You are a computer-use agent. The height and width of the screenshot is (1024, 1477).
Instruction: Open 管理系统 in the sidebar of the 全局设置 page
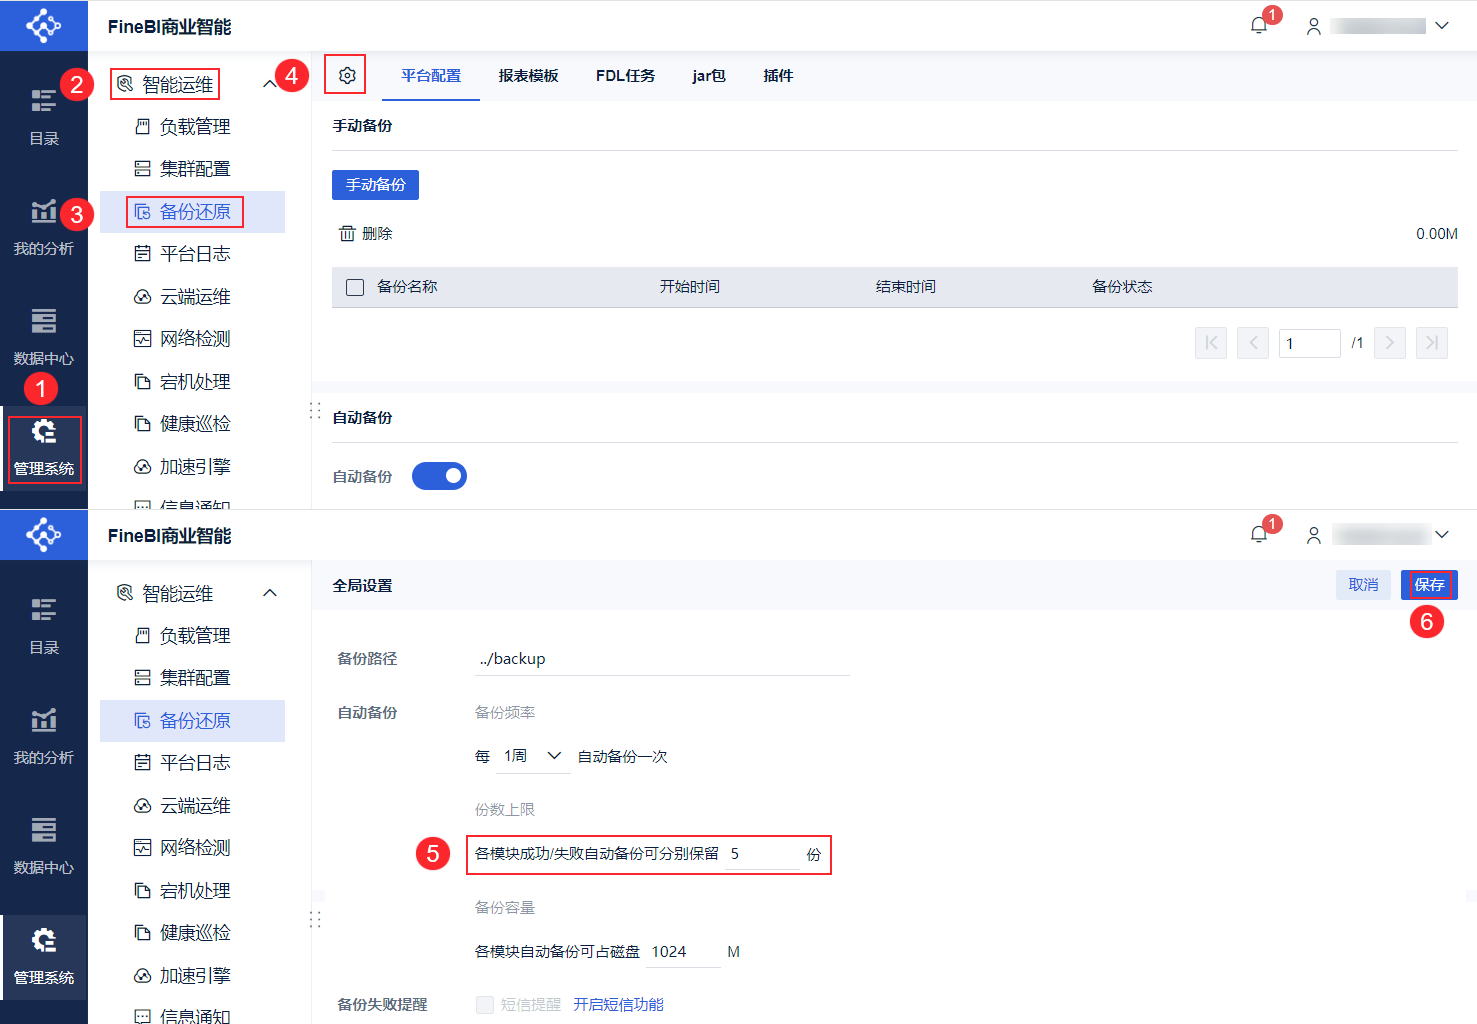coord(44,957)
